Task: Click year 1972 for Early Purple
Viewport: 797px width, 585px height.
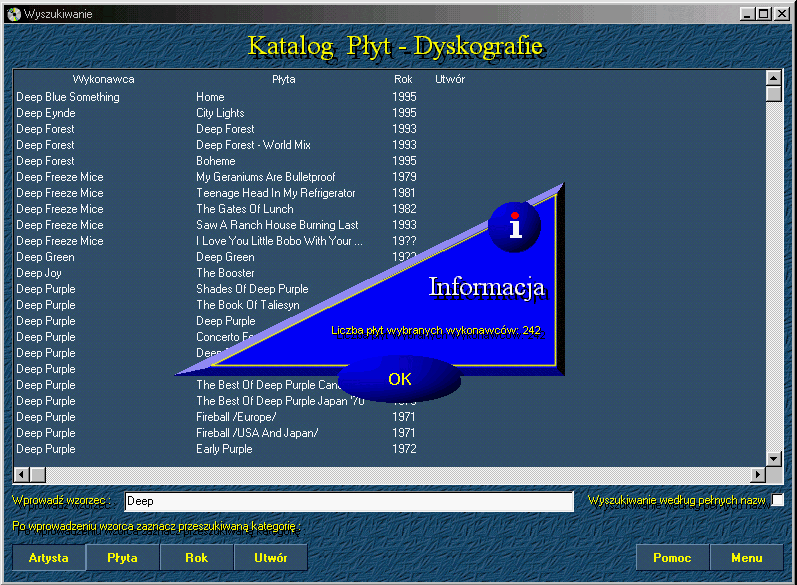Action: pos(404,449)
